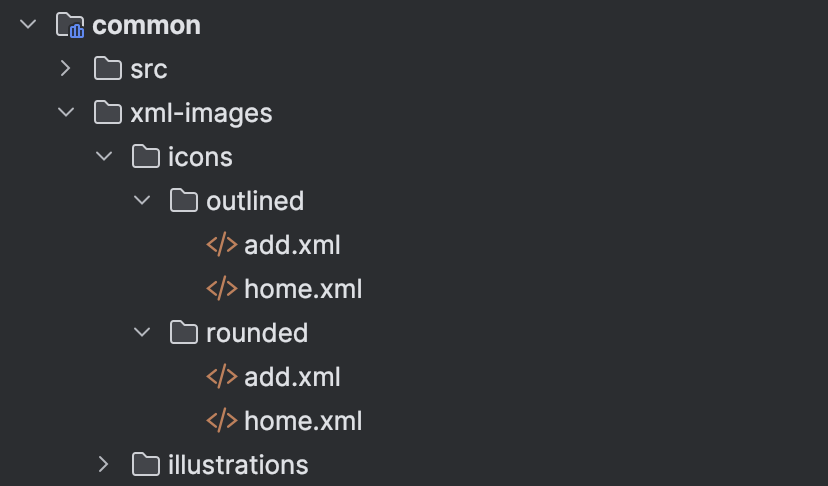This screenshot has width=828, height=486.
Task: Expand the src folder
Action: [66, 69]
